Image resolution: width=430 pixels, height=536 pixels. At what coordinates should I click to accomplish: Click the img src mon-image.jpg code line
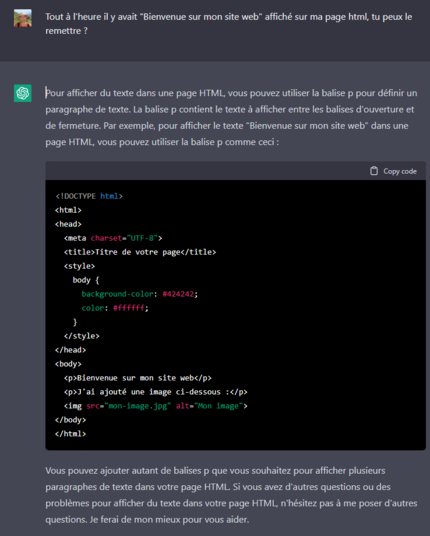[156, 406]
